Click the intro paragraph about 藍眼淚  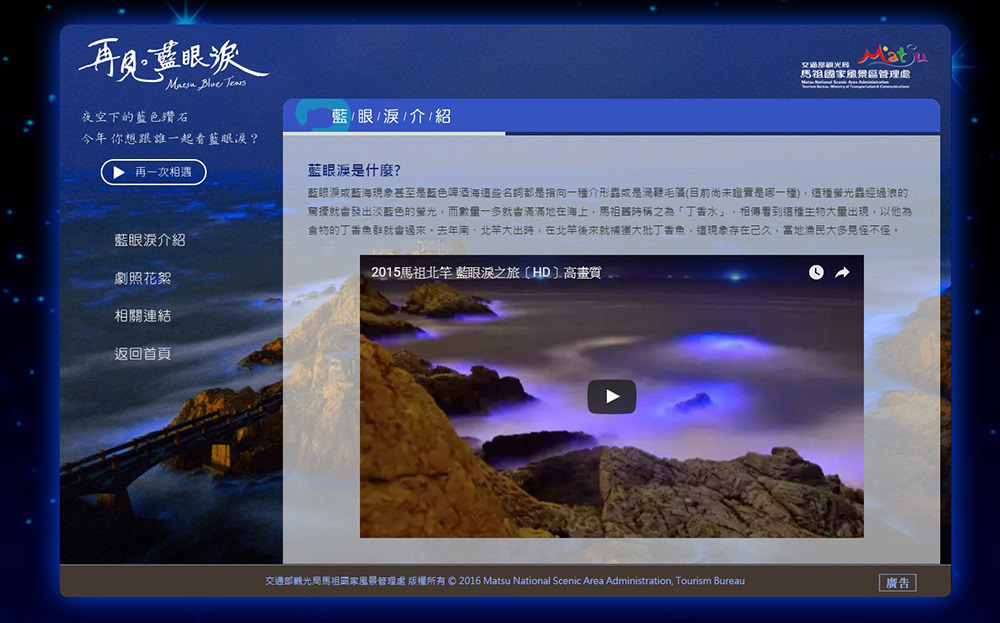(609, 211)
